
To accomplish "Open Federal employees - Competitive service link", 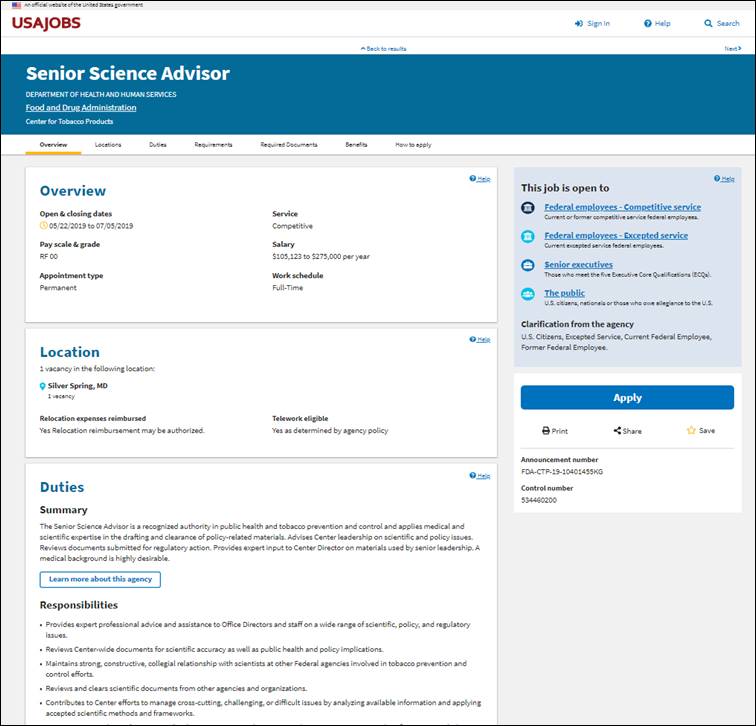I will tap(622, 207).
